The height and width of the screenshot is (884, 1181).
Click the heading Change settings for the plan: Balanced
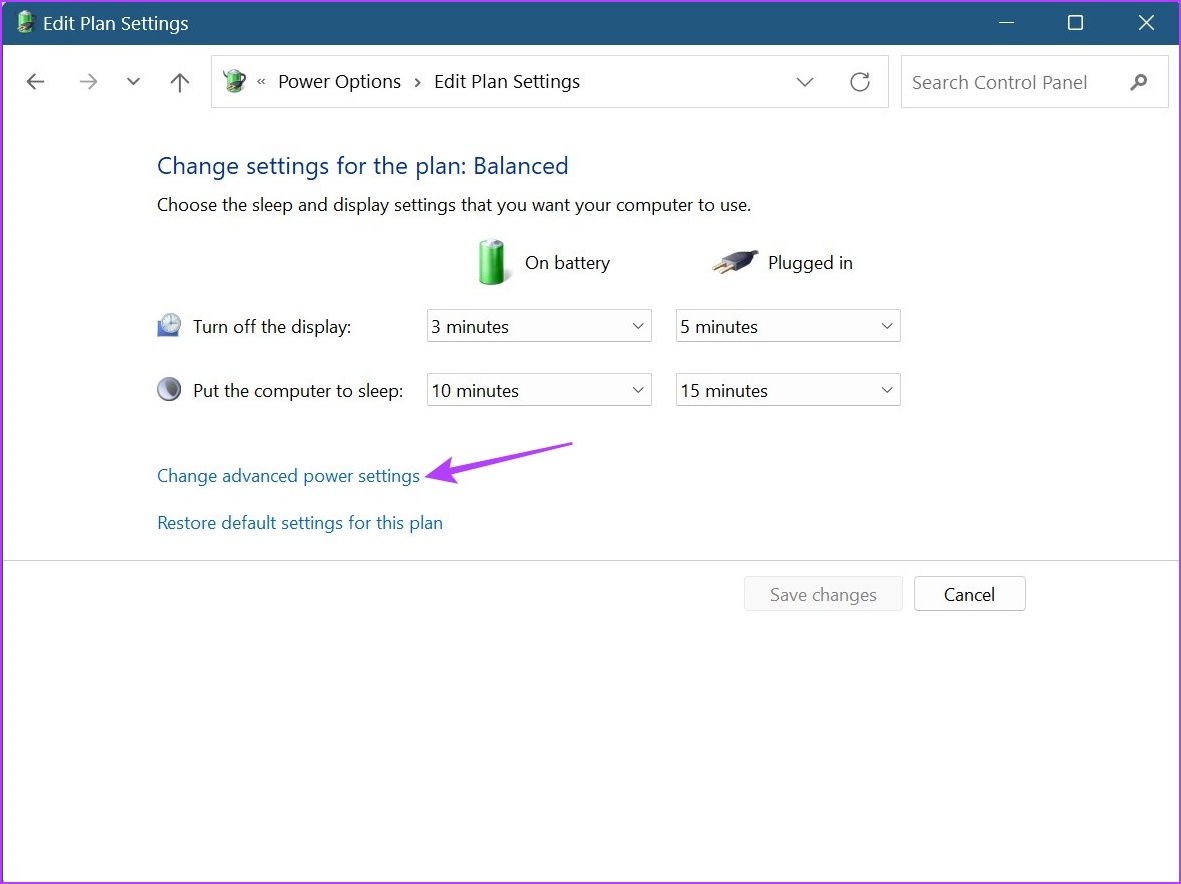(363, 166)
